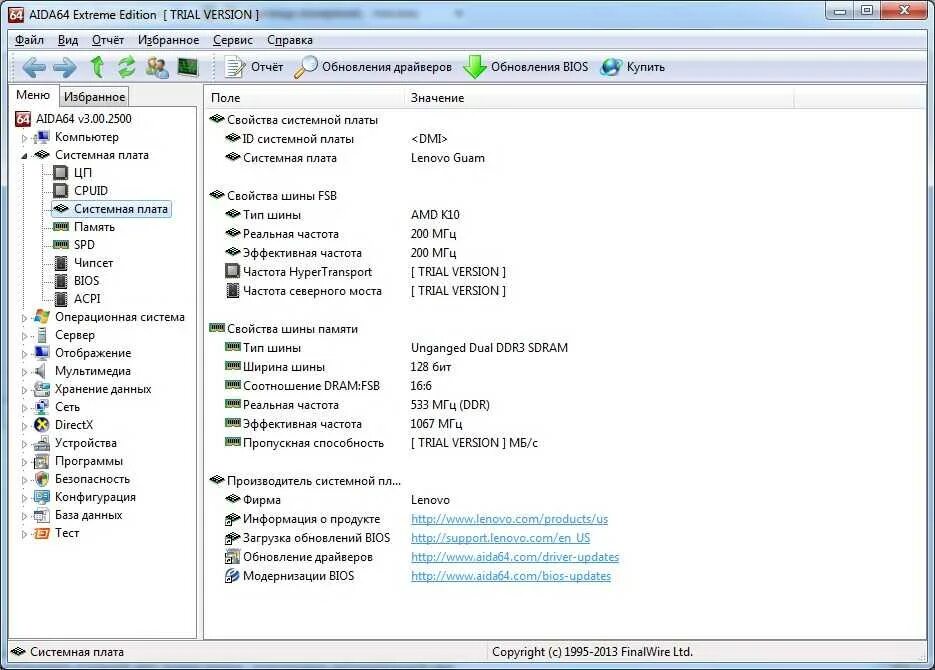Open the Файл menu
935x670 pixels.
29,40
